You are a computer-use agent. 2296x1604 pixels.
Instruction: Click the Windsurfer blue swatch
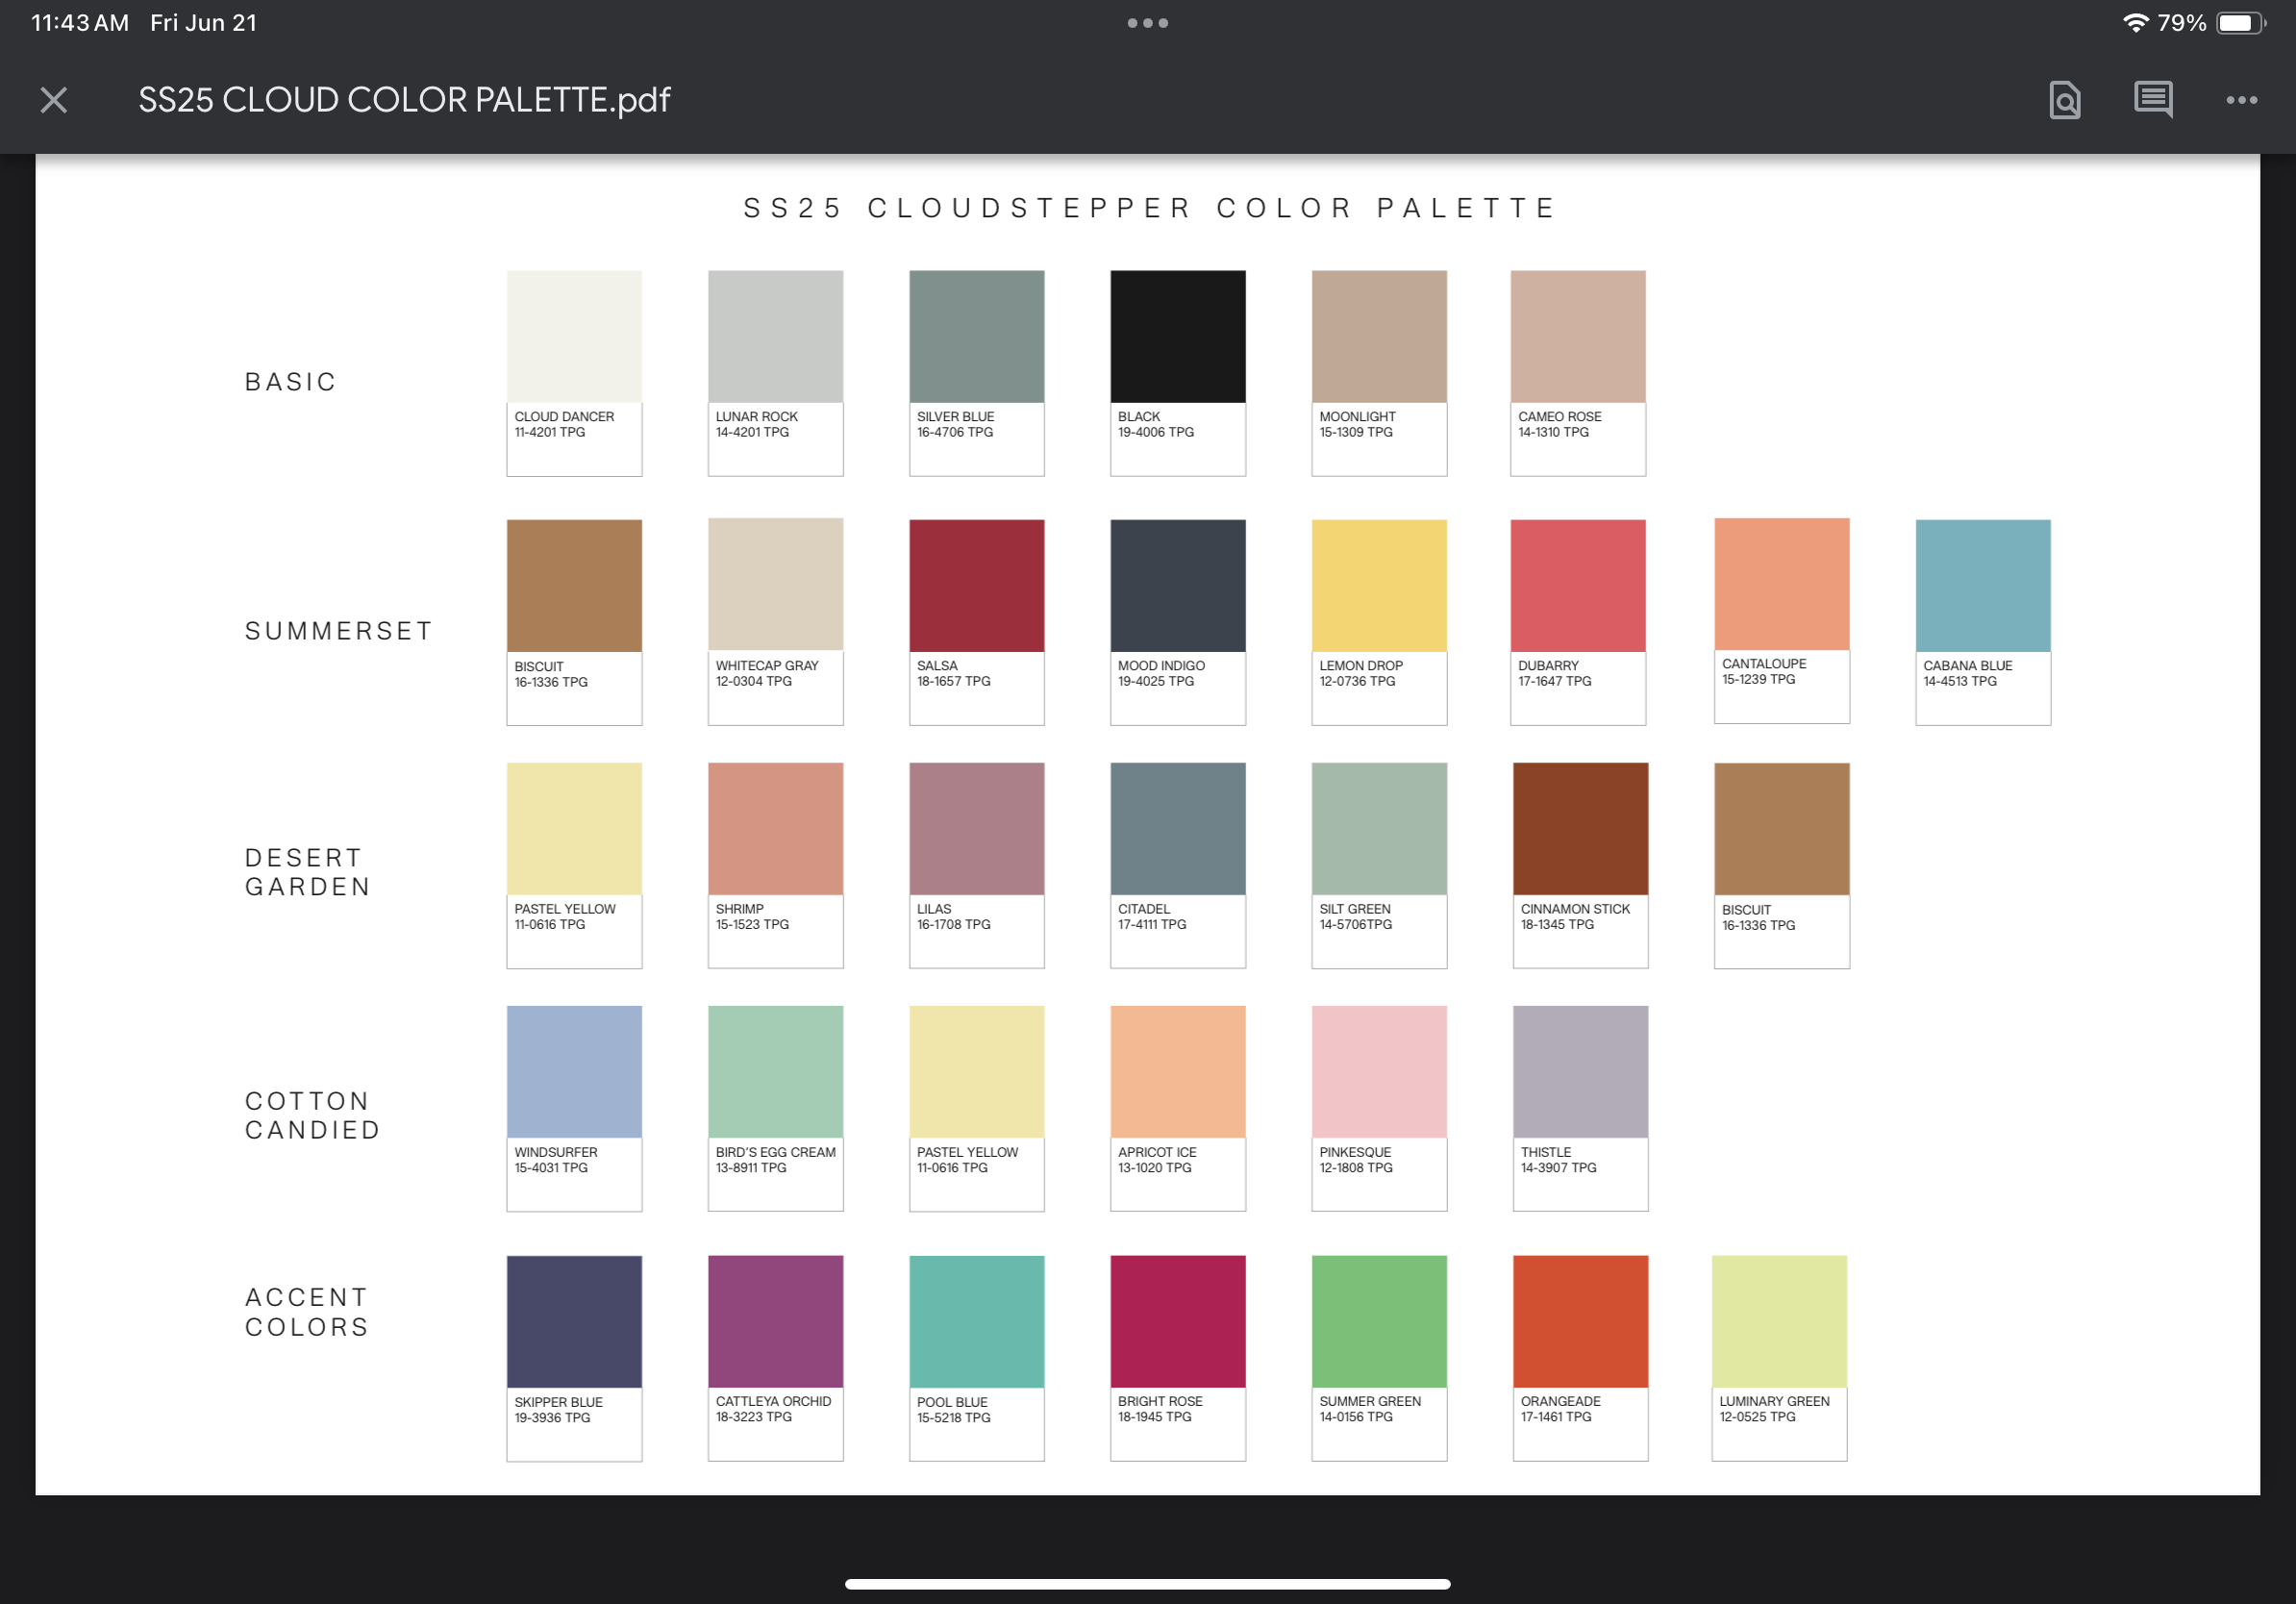[574, 1072]
